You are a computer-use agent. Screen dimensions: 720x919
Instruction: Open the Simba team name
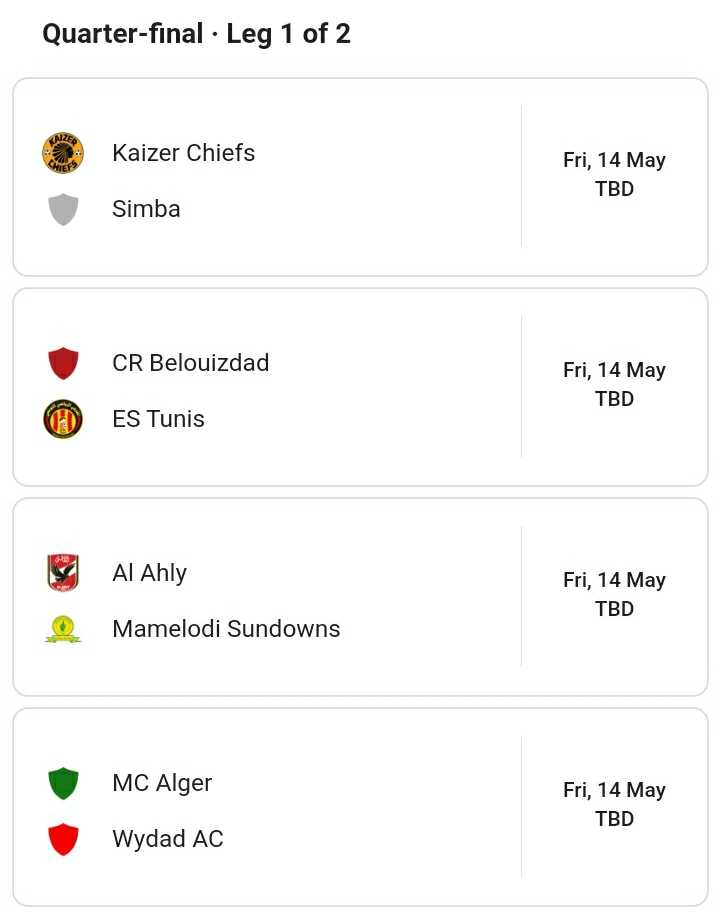(146, 209)
